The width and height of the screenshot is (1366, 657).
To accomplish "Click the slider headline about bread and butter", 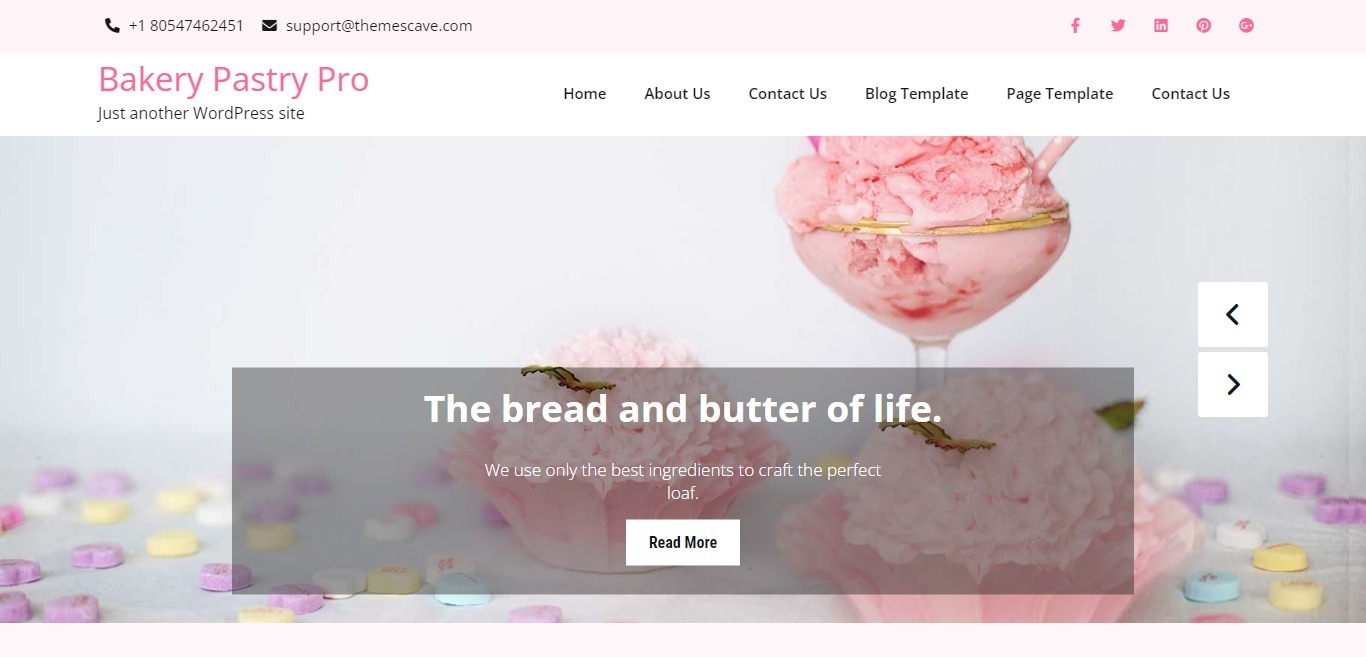I will tap(683, 409).
